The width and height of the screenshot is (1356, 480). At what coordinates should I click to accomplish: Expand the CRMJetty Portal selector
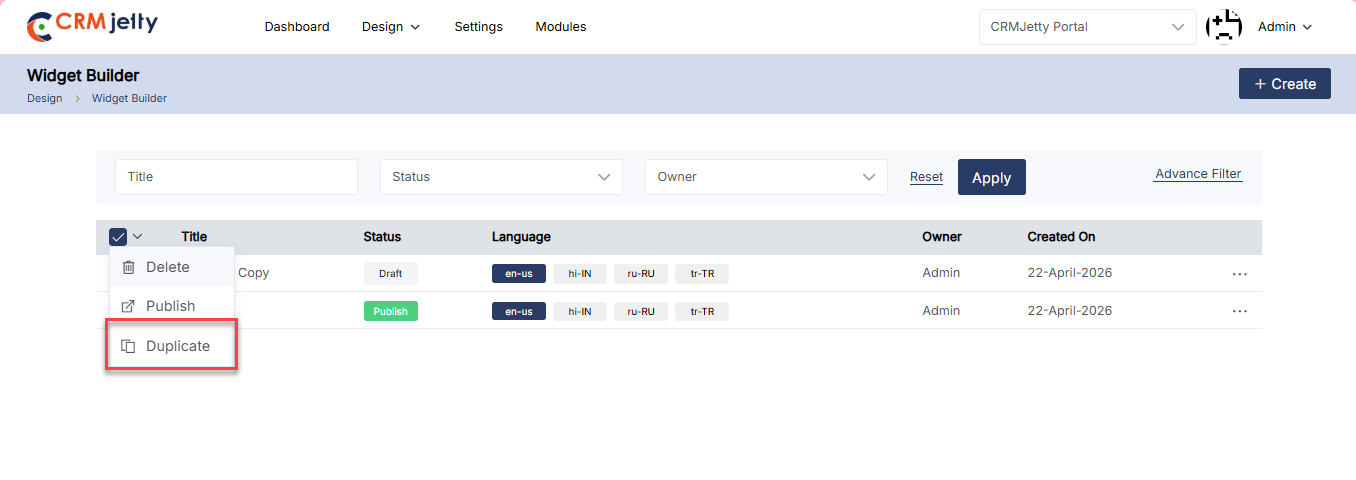1087,27
